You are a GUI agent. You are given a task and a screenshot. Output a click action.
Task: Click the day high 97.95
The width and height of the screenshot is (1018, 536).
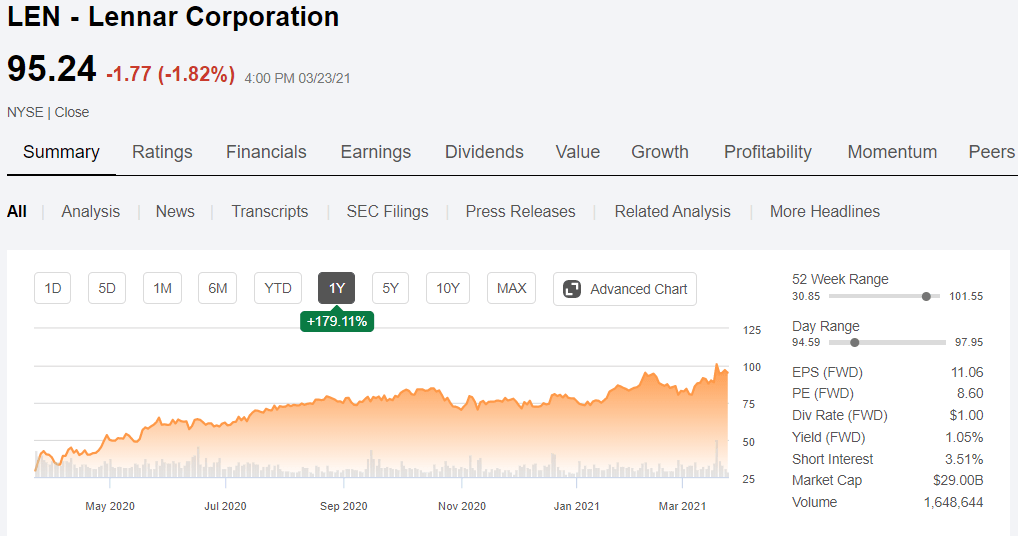point(969,343)
